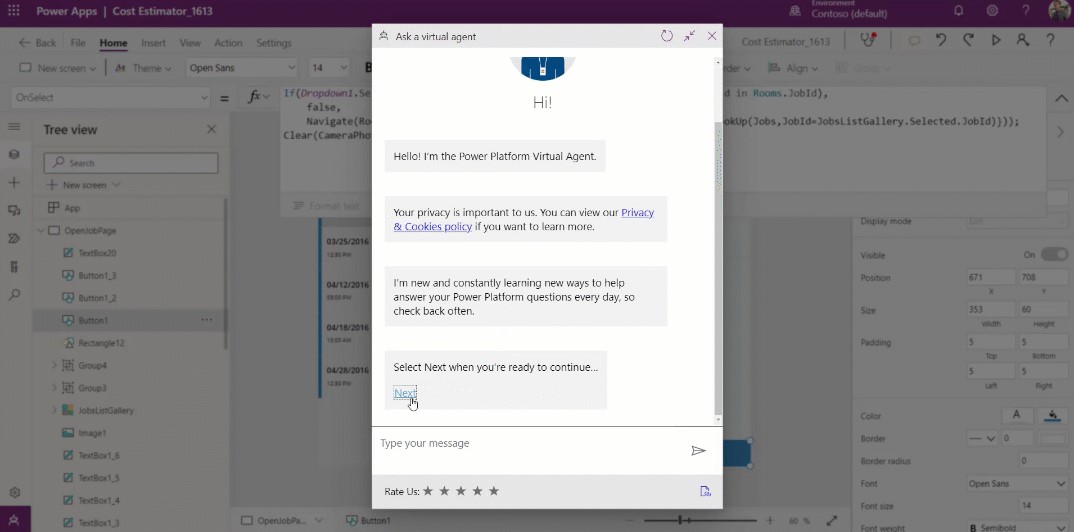Expand the formula bar chevron
1074x532 pixels.
1061,99
